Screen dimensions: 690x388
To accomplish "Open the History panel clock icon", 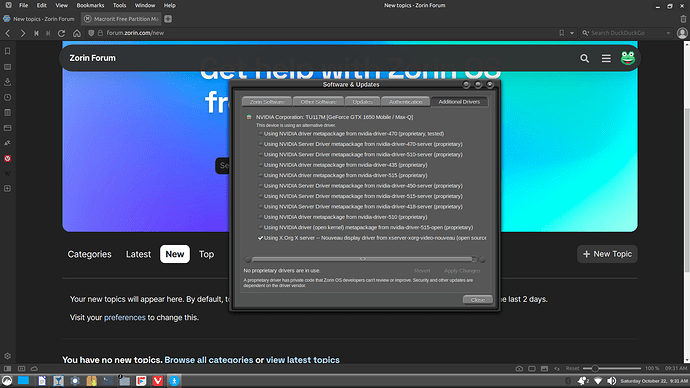I will (x=7, y=97).
